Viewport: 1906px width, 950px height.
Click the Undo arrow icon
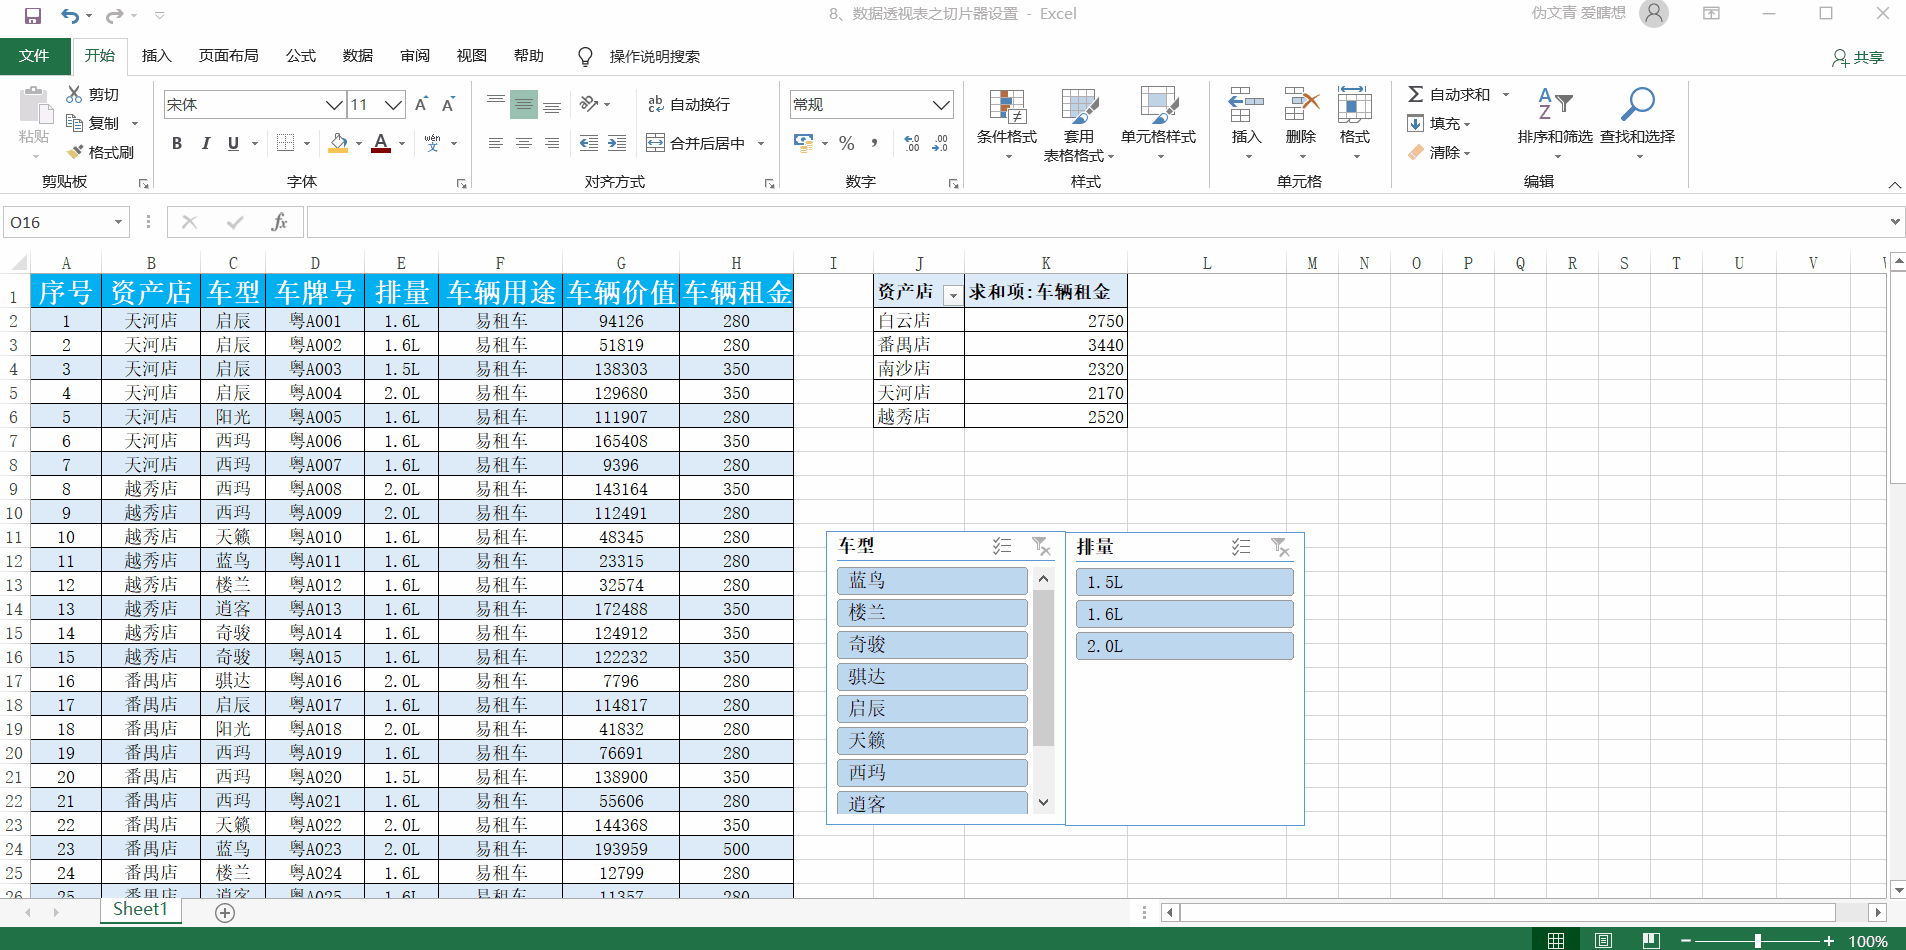[x=69, y=15]
